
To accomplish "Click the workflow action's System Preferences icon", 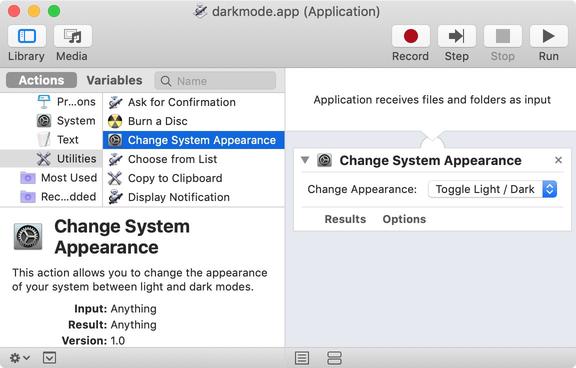I will (324, 160).
